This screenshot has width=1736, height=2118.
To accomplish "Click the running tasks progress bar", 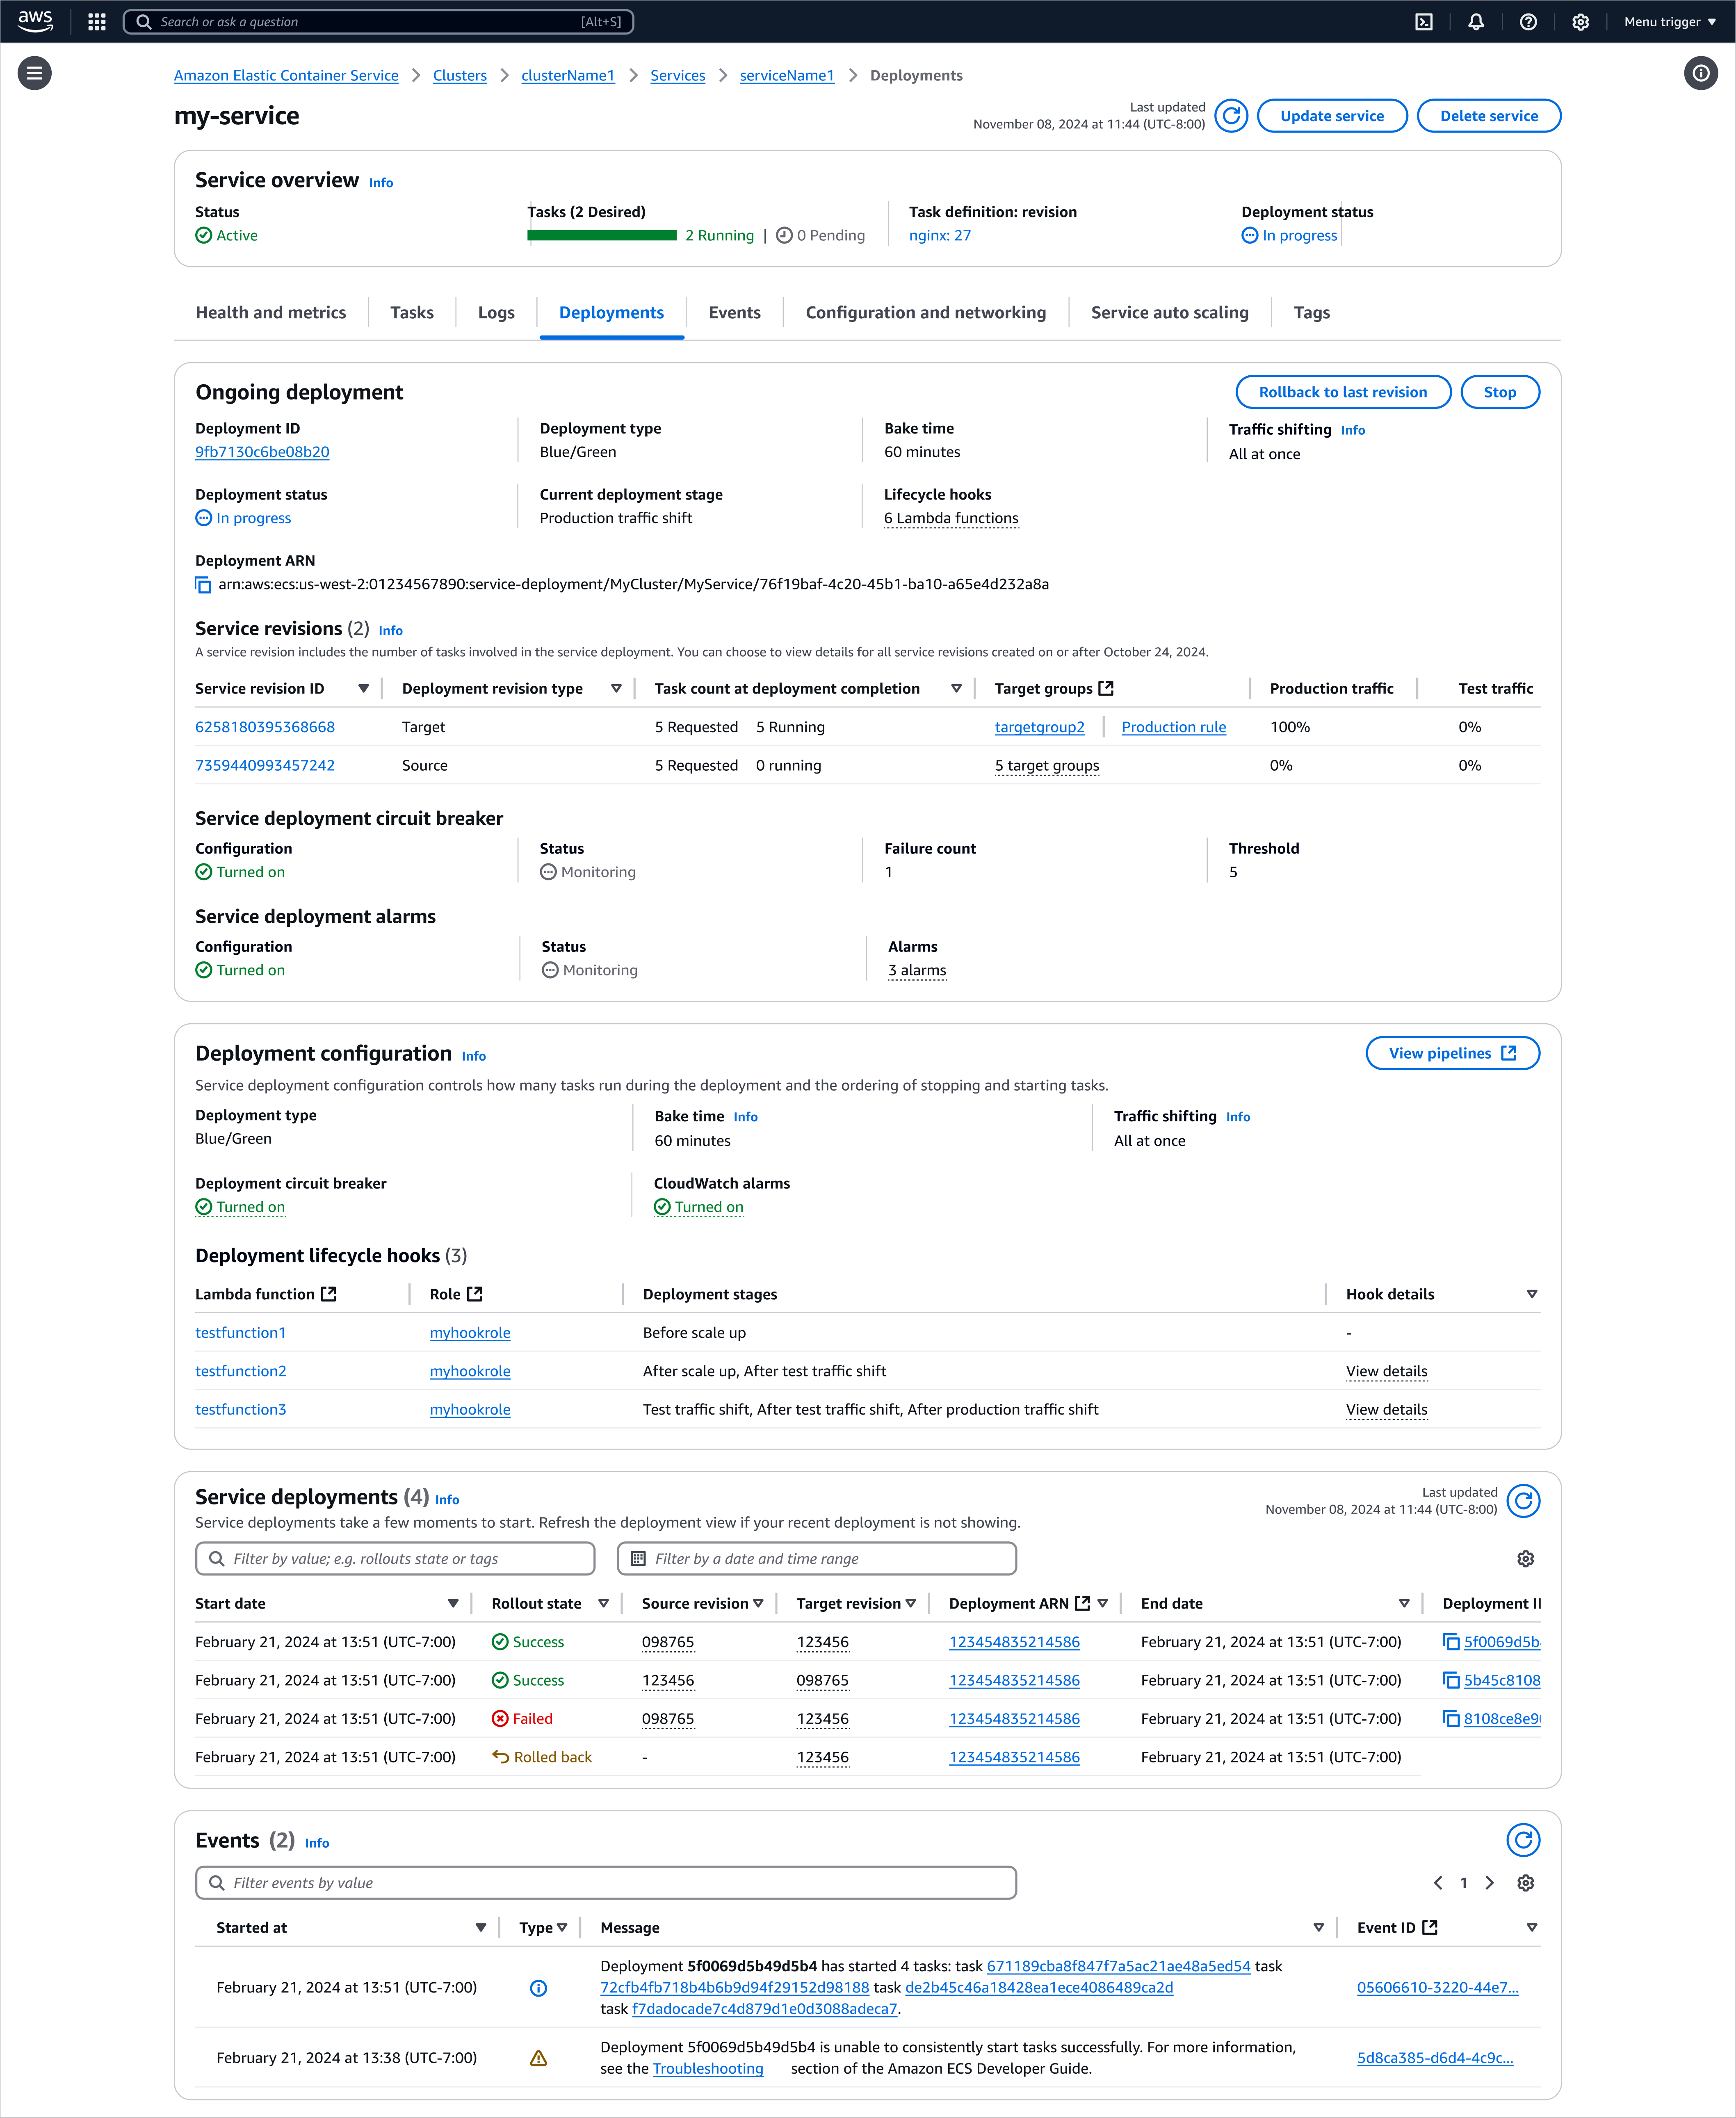I will (x=602, y=235).
